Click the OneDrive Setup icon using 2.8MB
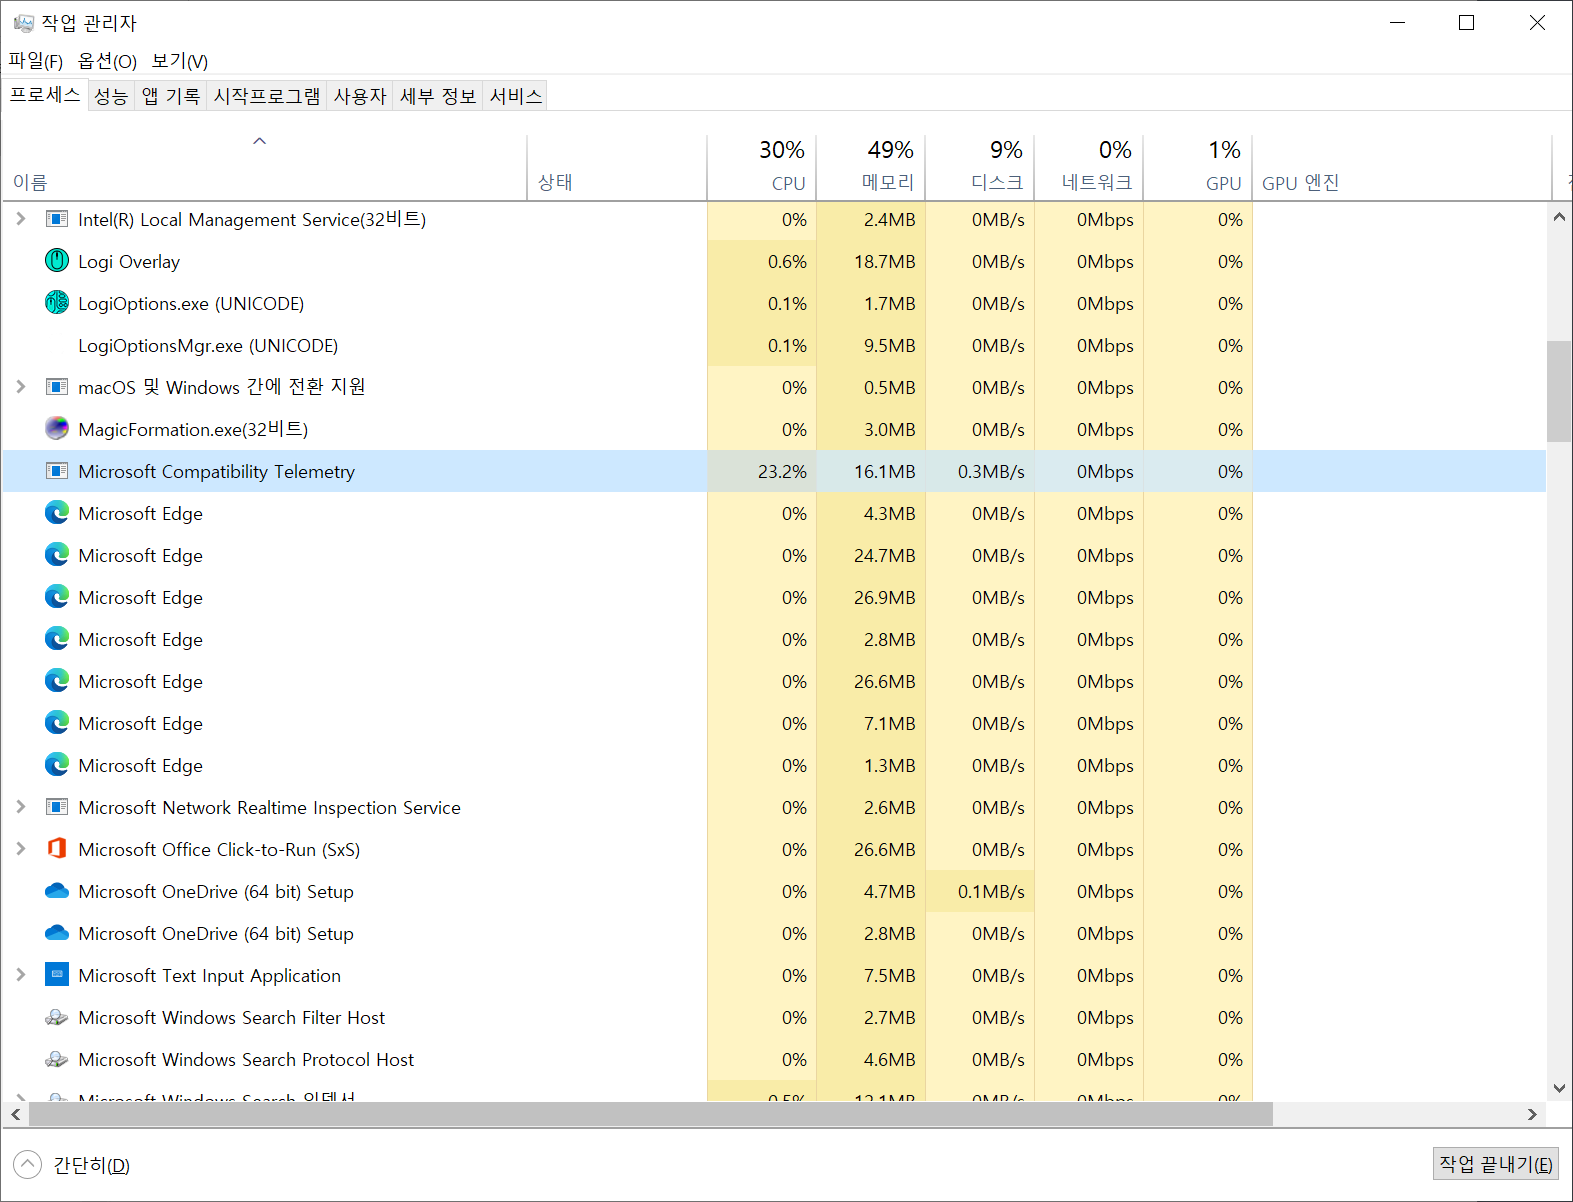This screenshot has width=1573, height=1202. (x=57, y=933)
